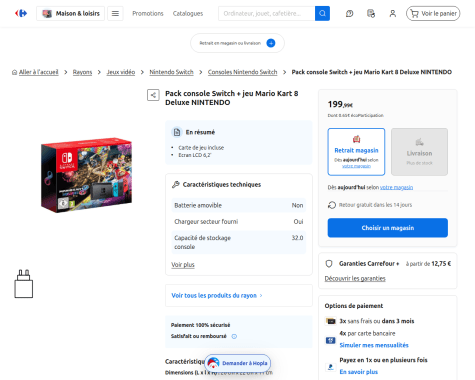475x380 pixels.
Task: Click the Carrefour logo
Action: 21,13
